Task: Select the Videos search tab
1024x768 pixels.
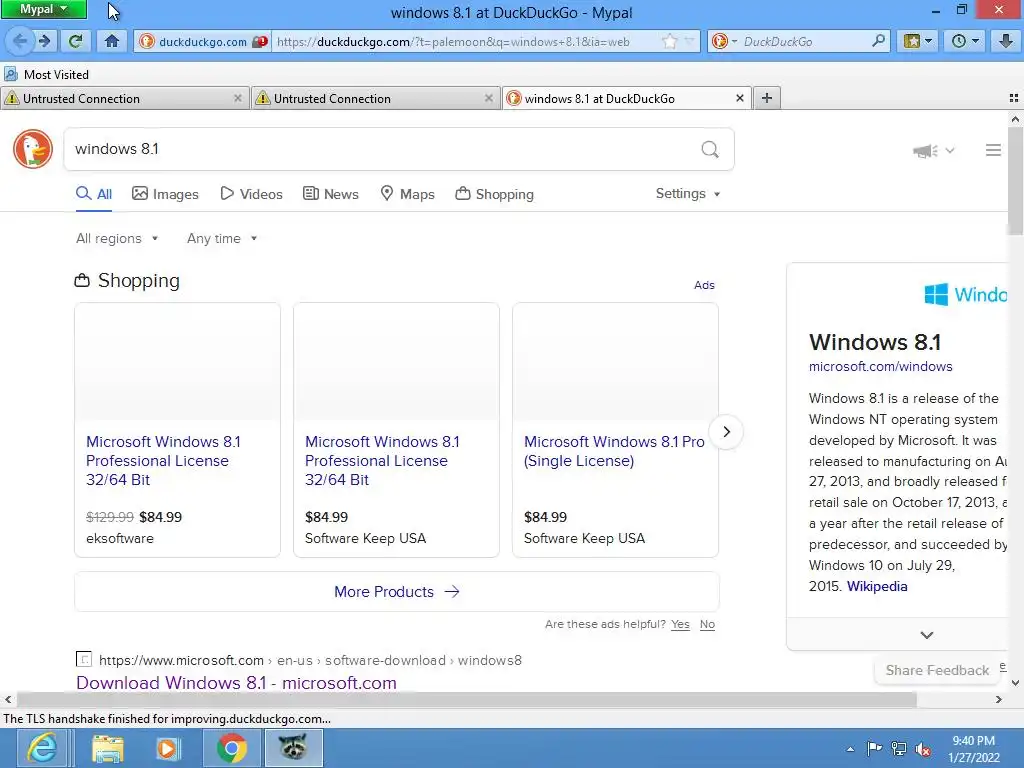Action: point(251,194)
